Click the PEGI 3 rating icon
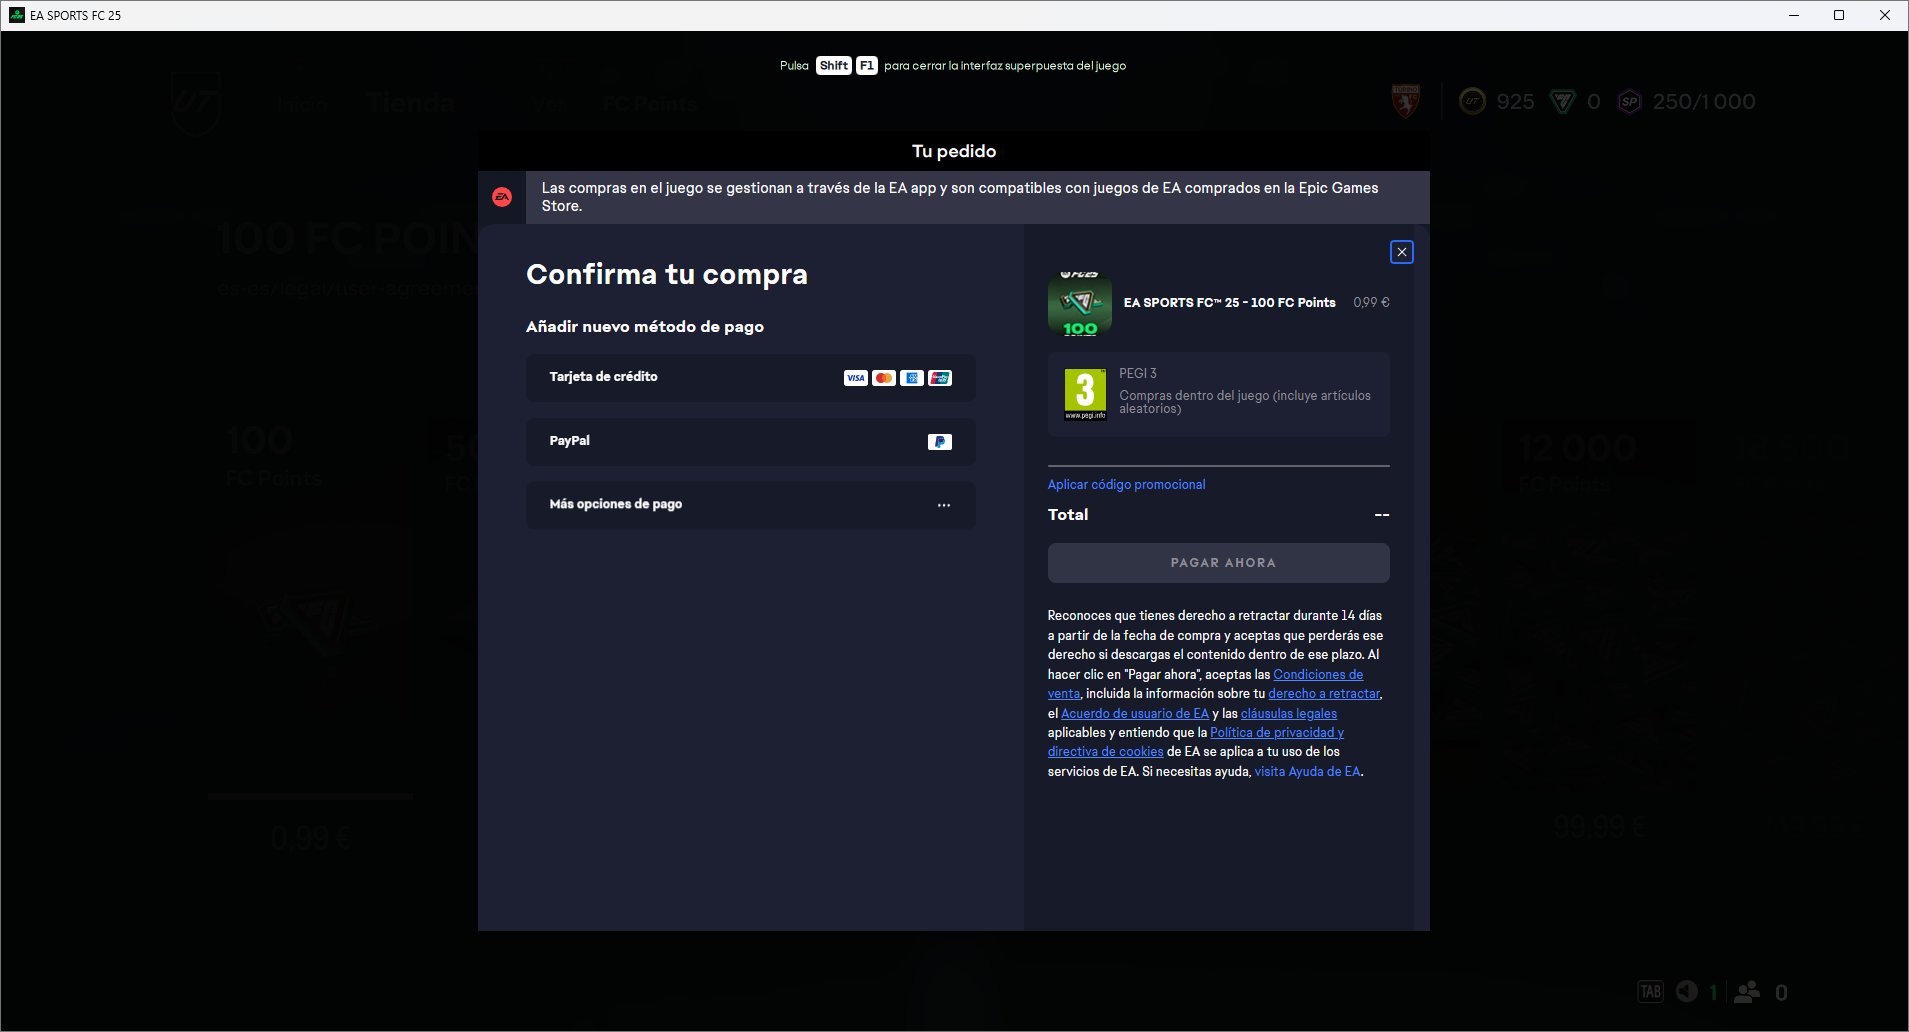This screenshot has width=1909, height=1032. 1085,394
